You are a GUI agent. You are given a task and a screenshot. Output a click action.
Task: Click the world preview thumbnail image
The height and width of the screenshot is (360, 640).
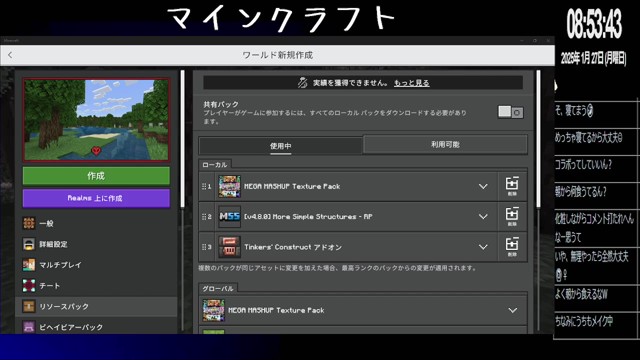pyautogui.click(x=96, y=120)
